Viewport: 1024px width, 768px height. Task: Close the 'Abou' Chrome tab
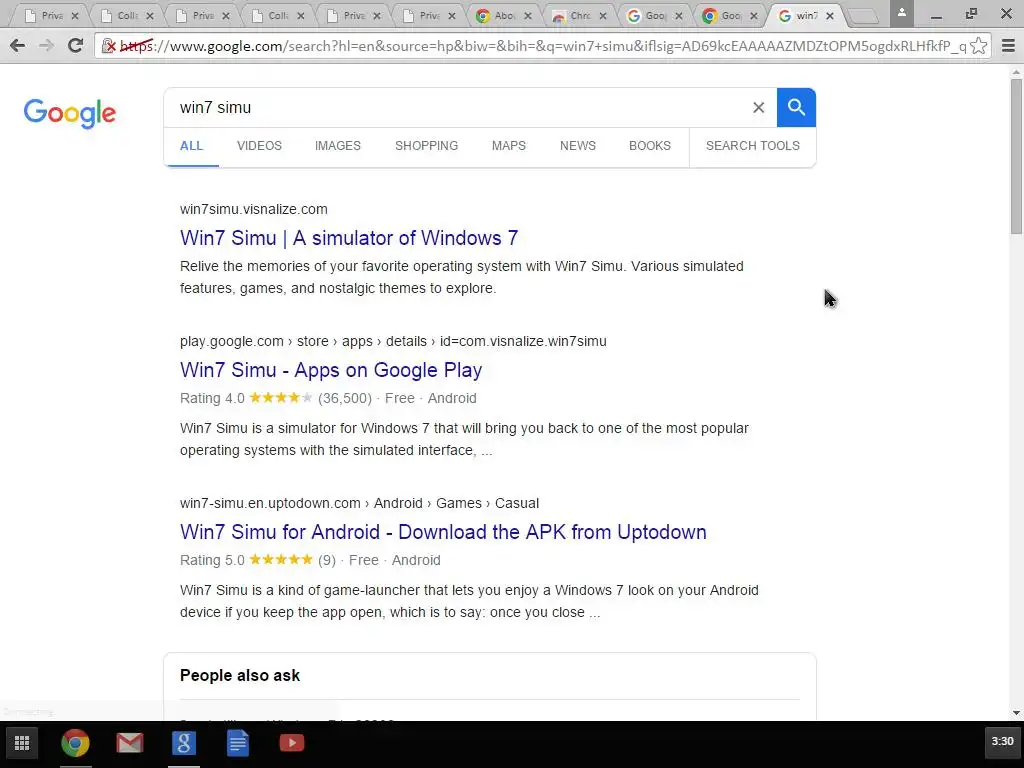pos(528,16)
